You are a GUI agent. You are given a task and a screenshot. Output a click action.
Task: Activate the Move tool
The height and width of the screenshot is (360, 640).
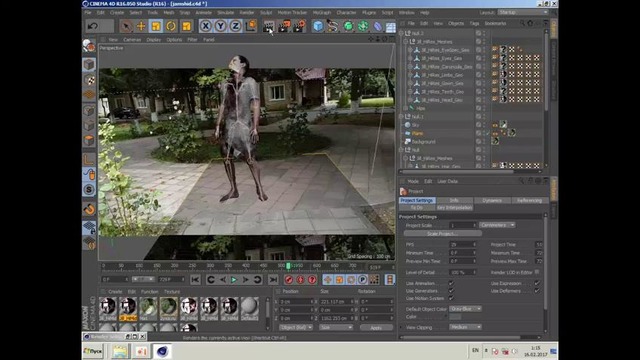[x=141, y=26]
